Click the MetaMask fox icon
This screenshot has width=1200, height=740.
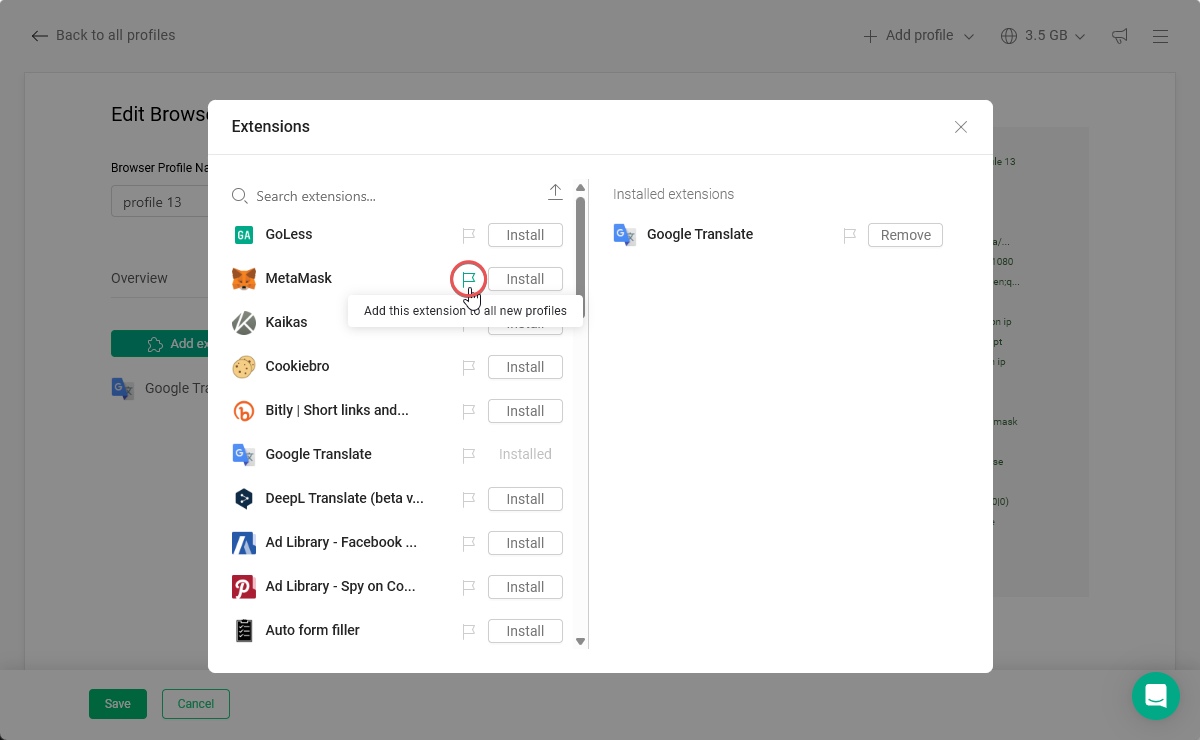pyautogui.click(x=244, y=279)
